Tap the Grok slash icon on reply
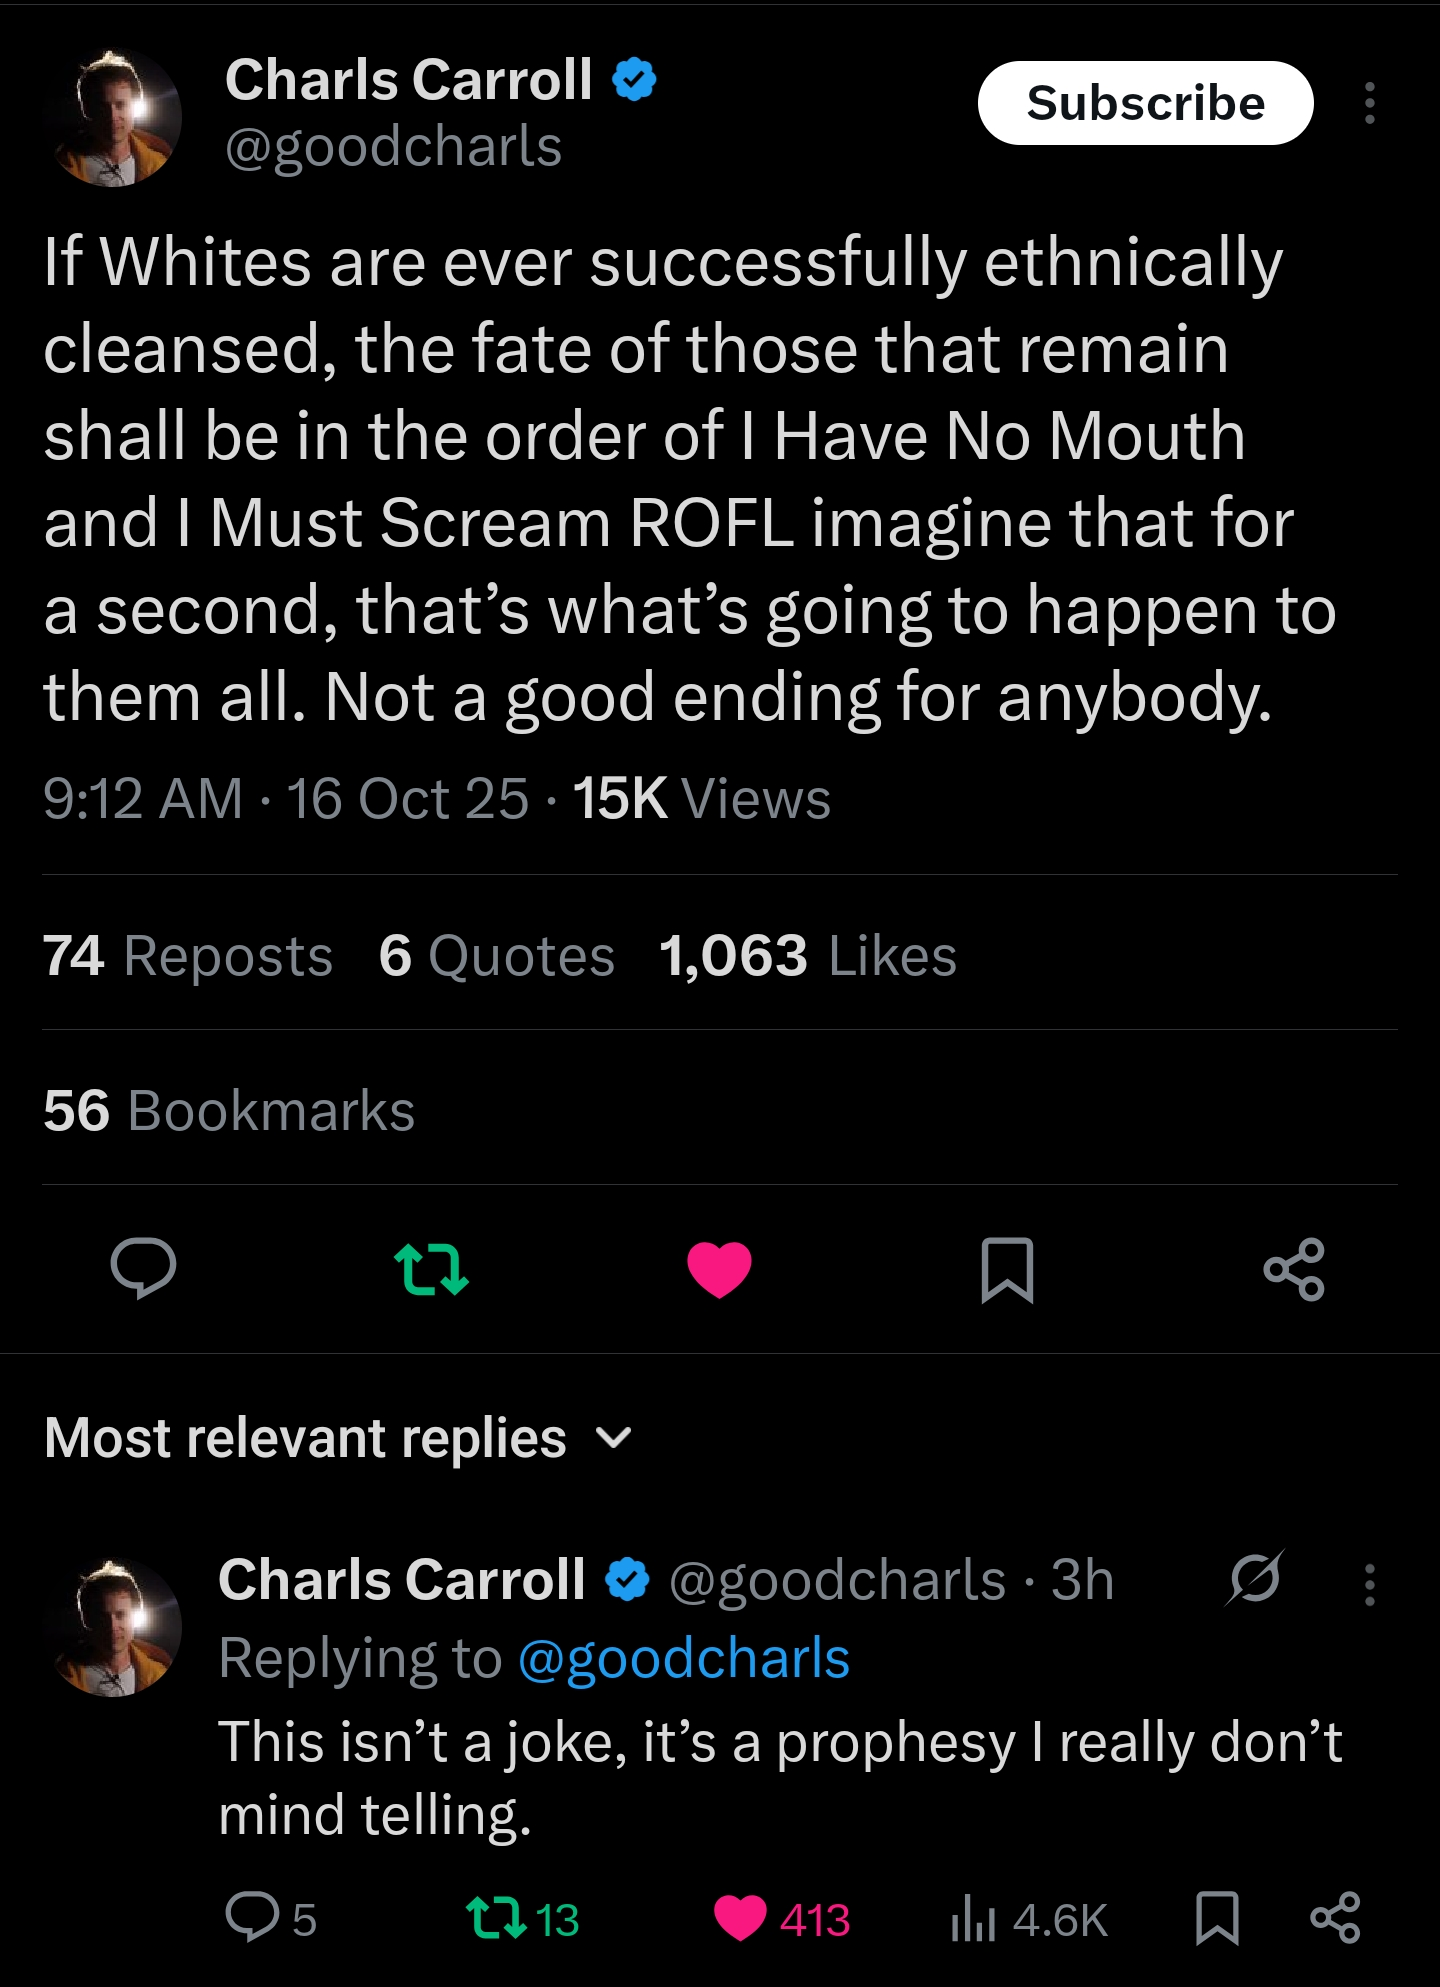 (x=1255, y=1579)
